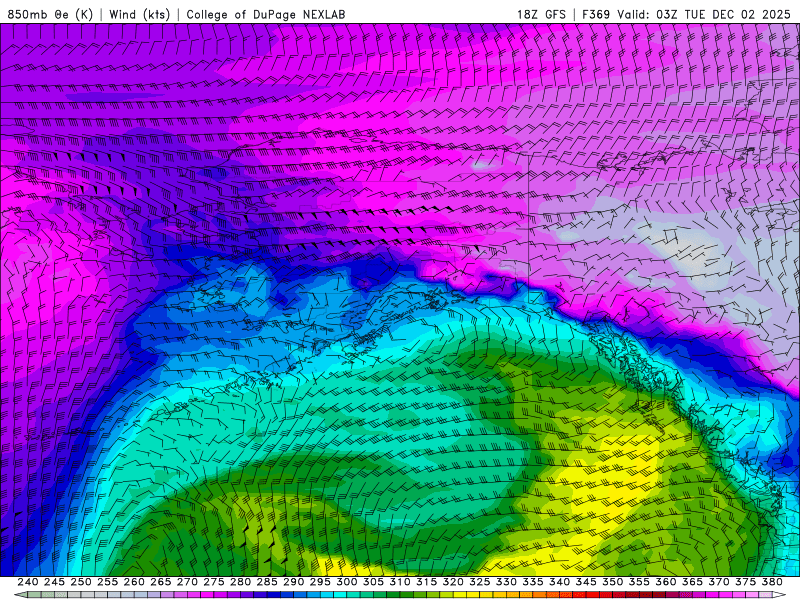The height and width of the screenshot is (600, 800).
Task: Click the 325 color bar label
Action: (x=480, y=582)
